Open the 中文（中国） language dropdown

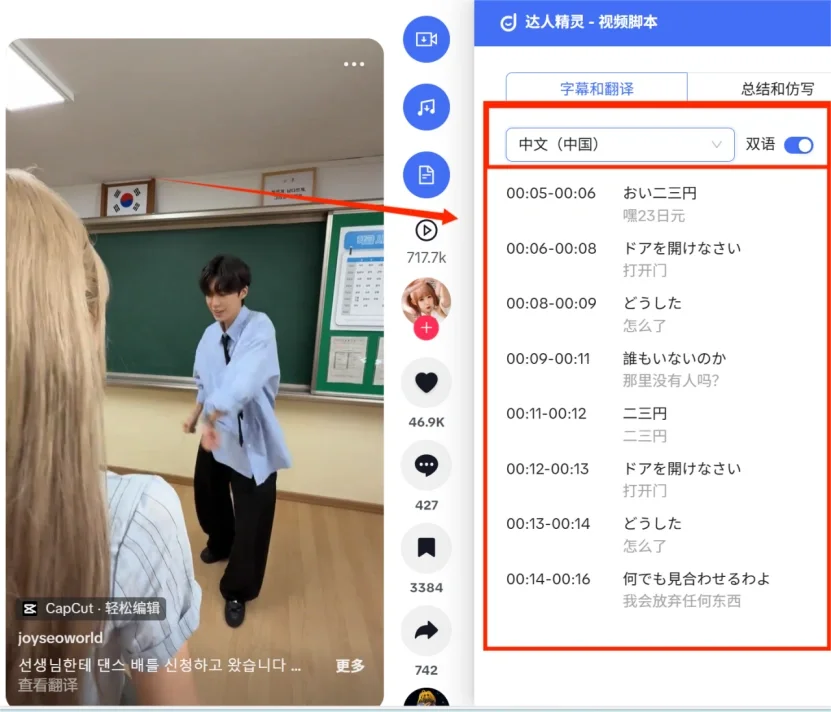(619, 144)
